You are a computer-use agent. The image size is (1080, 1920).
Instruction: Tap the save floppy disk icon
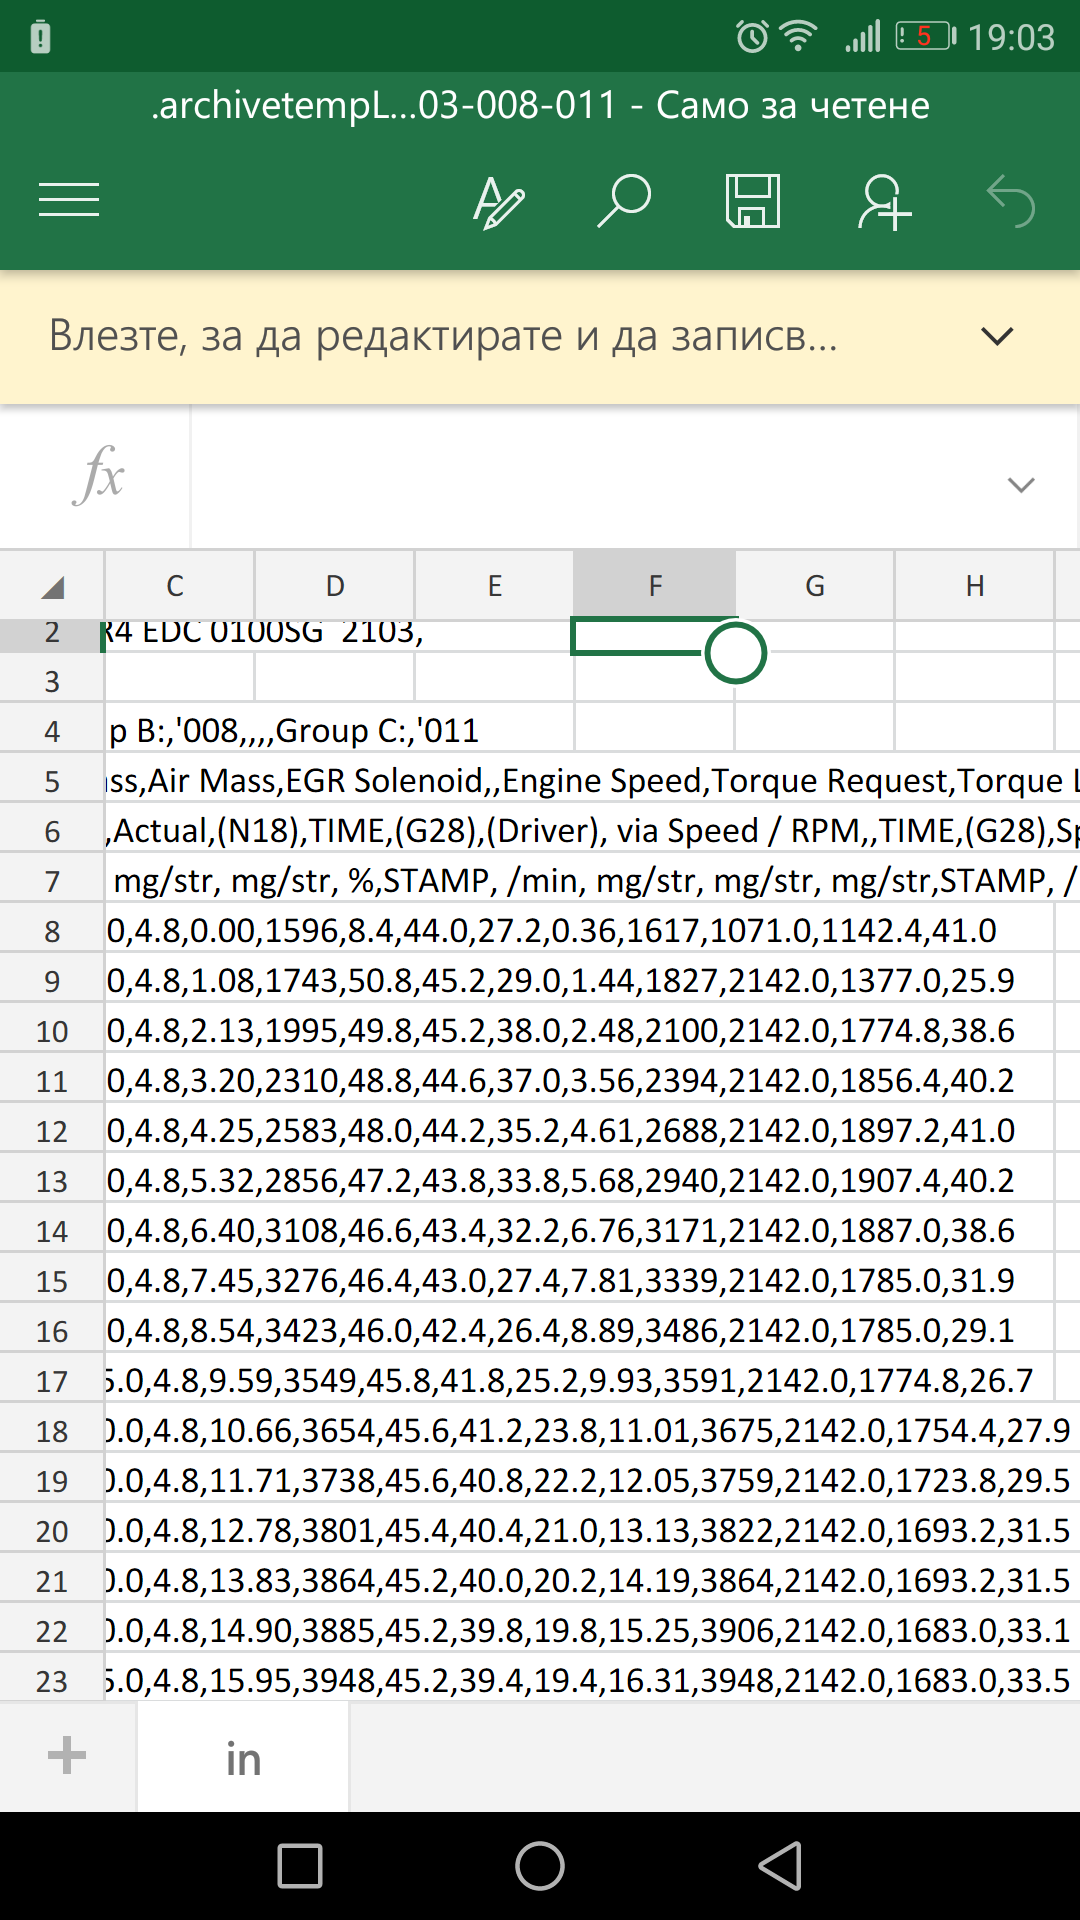coord(752,201)
